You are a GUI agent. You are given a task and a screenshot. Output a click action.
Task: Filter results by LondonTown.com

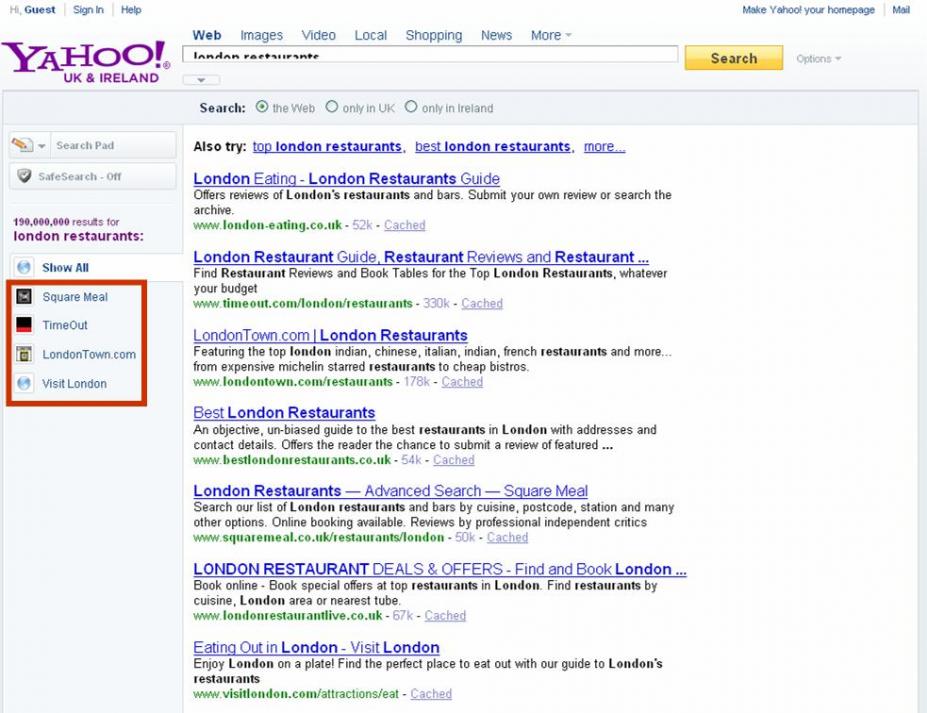[89, 354]
